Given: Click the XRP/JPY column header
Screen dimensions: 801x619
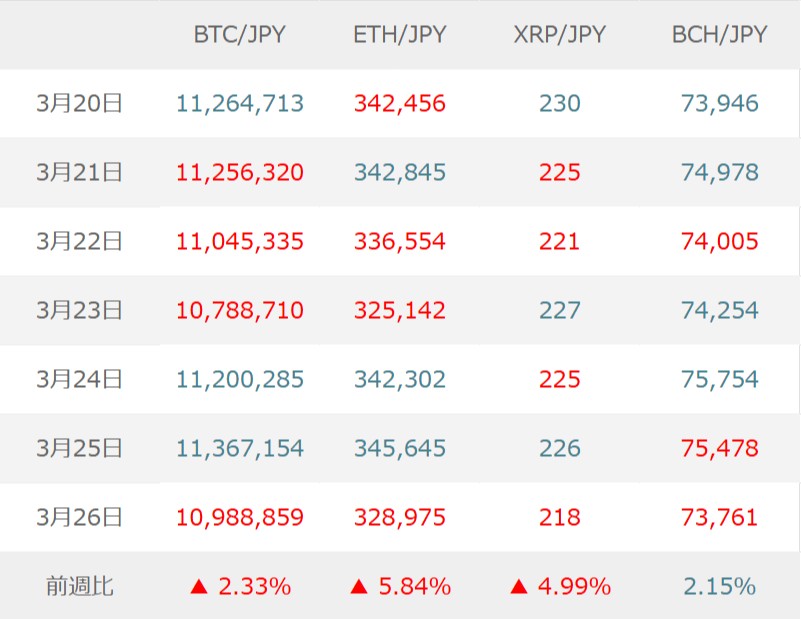Looking at the screenshot, I should [560, 35].
